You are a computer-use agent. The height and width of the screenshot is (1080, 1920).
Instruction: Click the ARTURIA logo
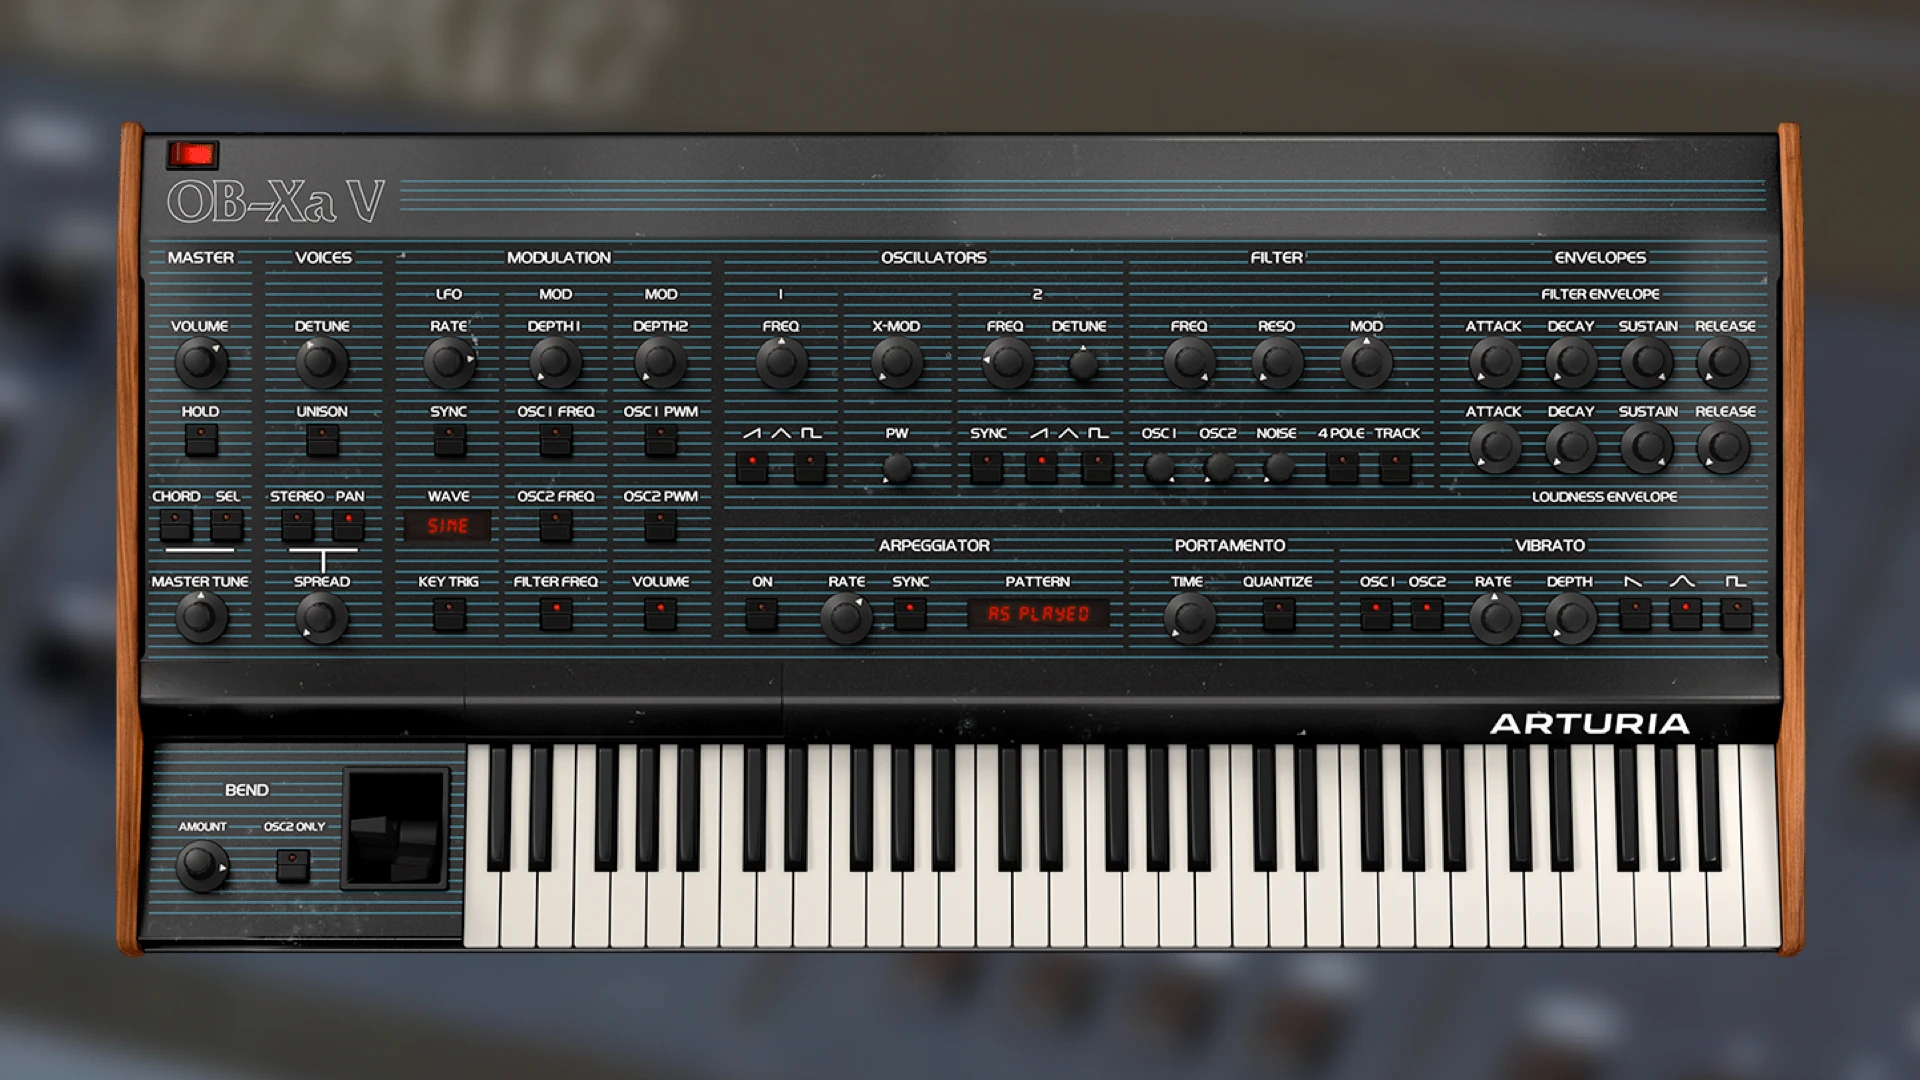coord(1589,724)
